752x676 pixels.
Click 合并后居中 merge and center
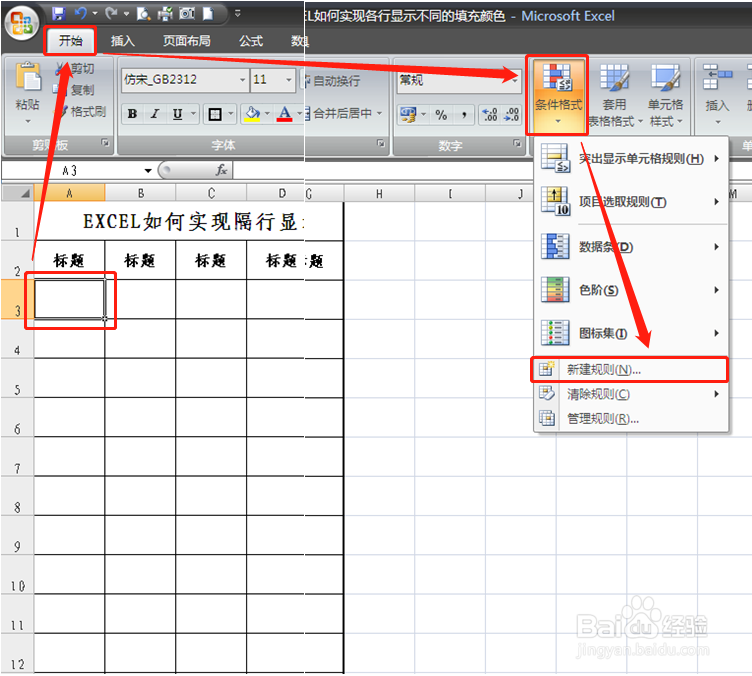pos(339,114)
